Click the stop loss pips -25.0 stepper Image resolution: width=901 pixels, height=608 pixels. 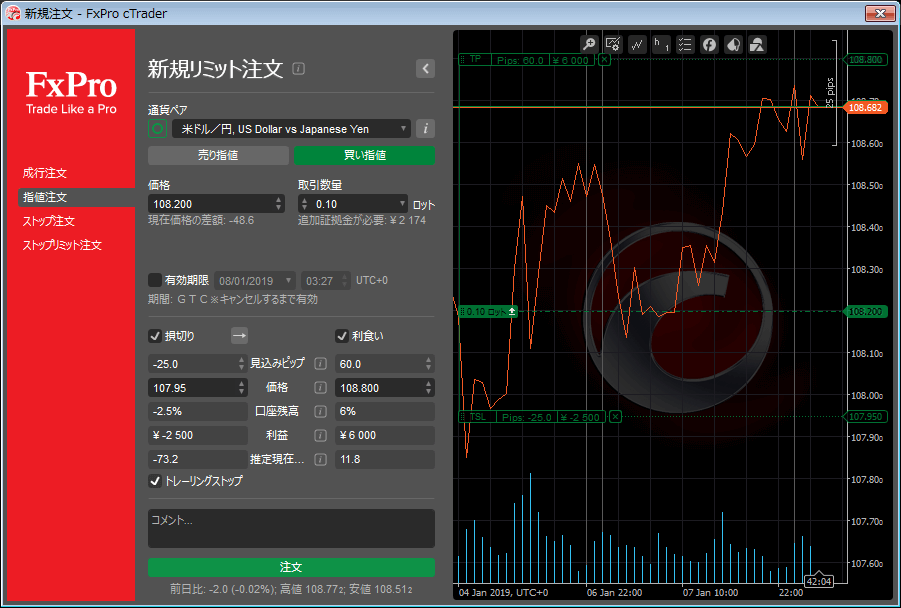coord(241,364)
